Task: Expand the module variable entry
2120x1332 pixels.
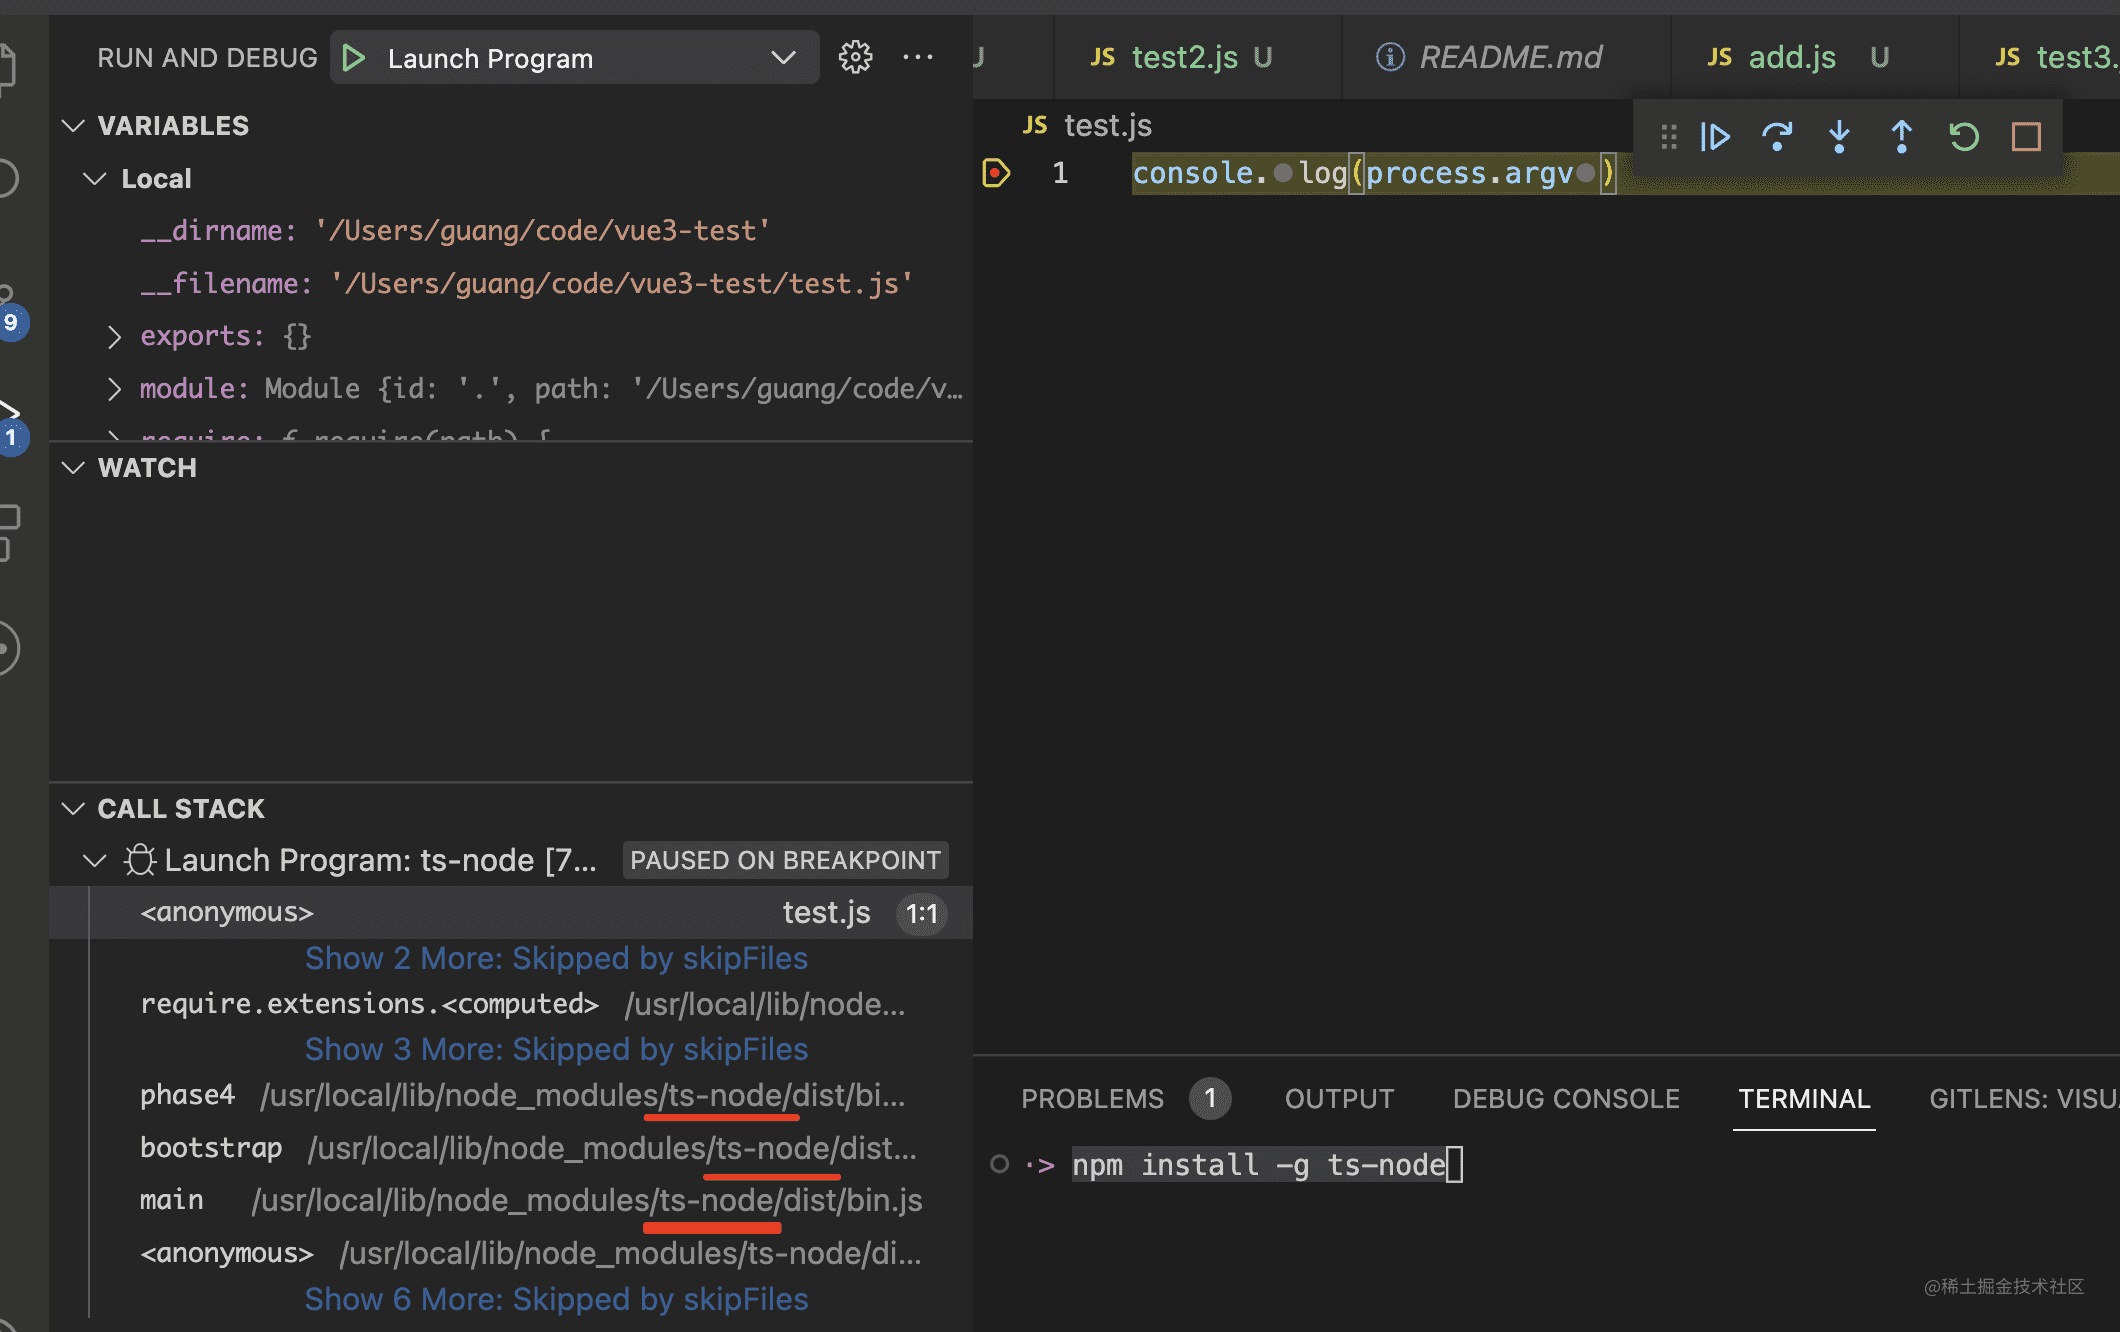Action: point(114,389)
